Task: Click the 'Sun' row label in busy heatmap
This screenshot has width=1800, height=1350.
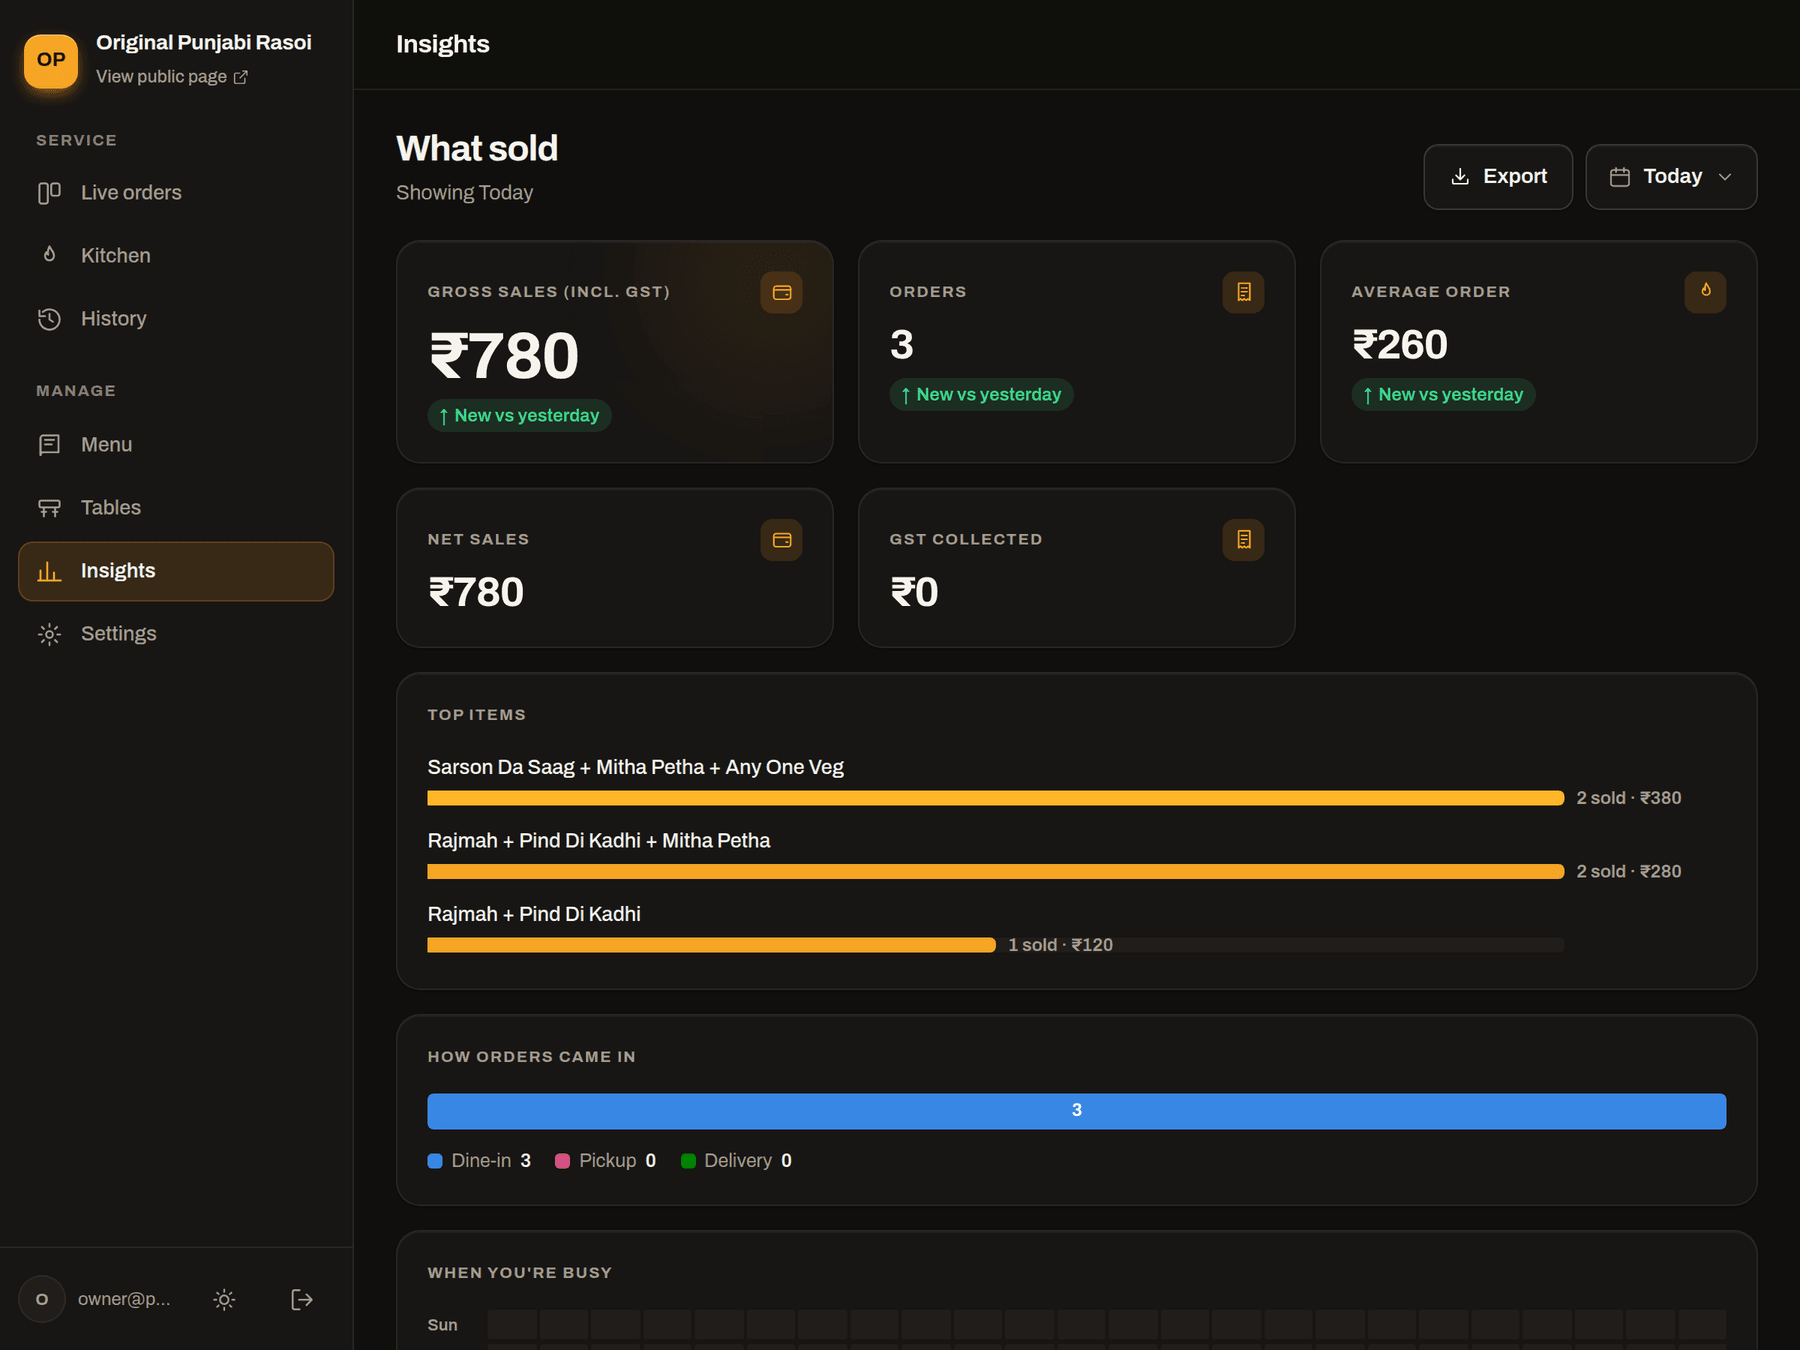Action: pyautogui.click(x=443, y=1325)
